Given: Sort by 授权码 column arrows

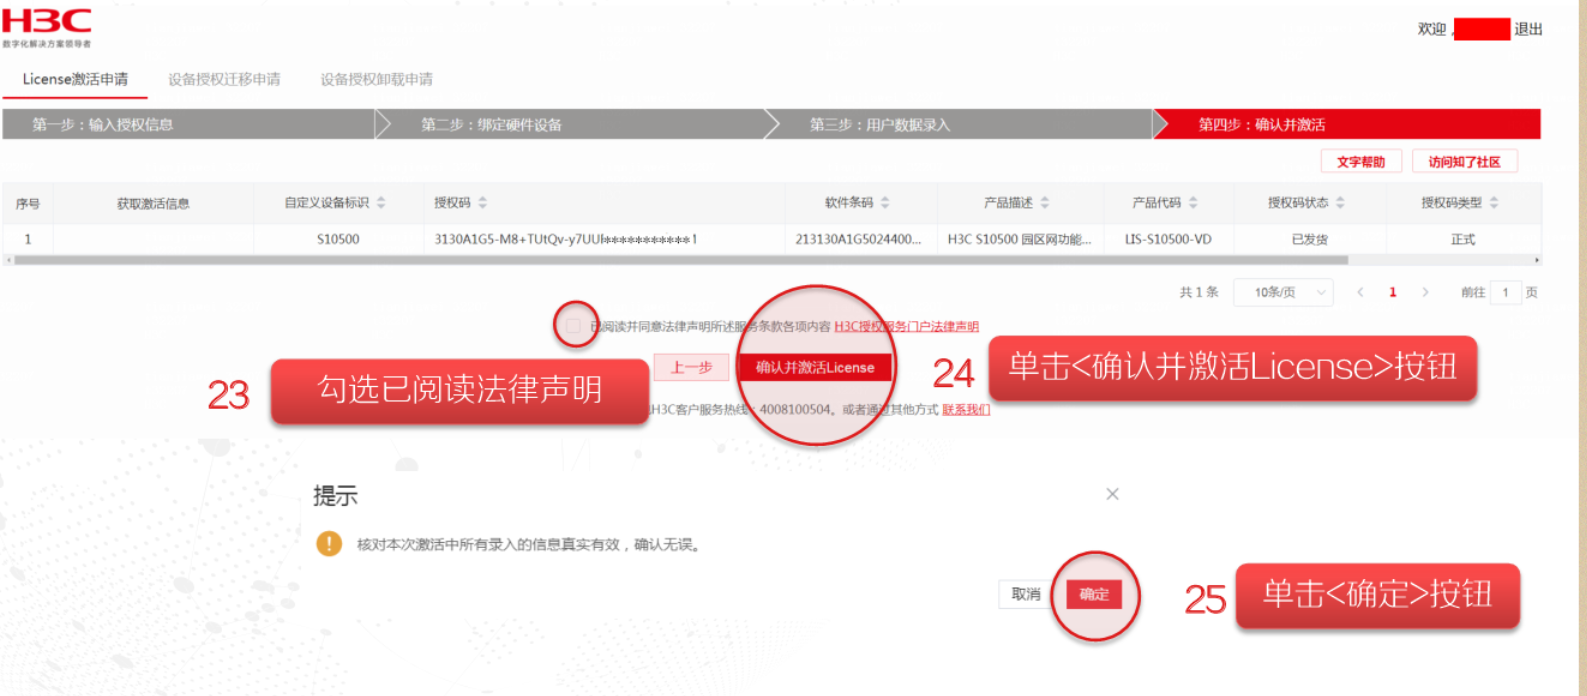Looking at the screenshot, I should click(x=483, y=203).
